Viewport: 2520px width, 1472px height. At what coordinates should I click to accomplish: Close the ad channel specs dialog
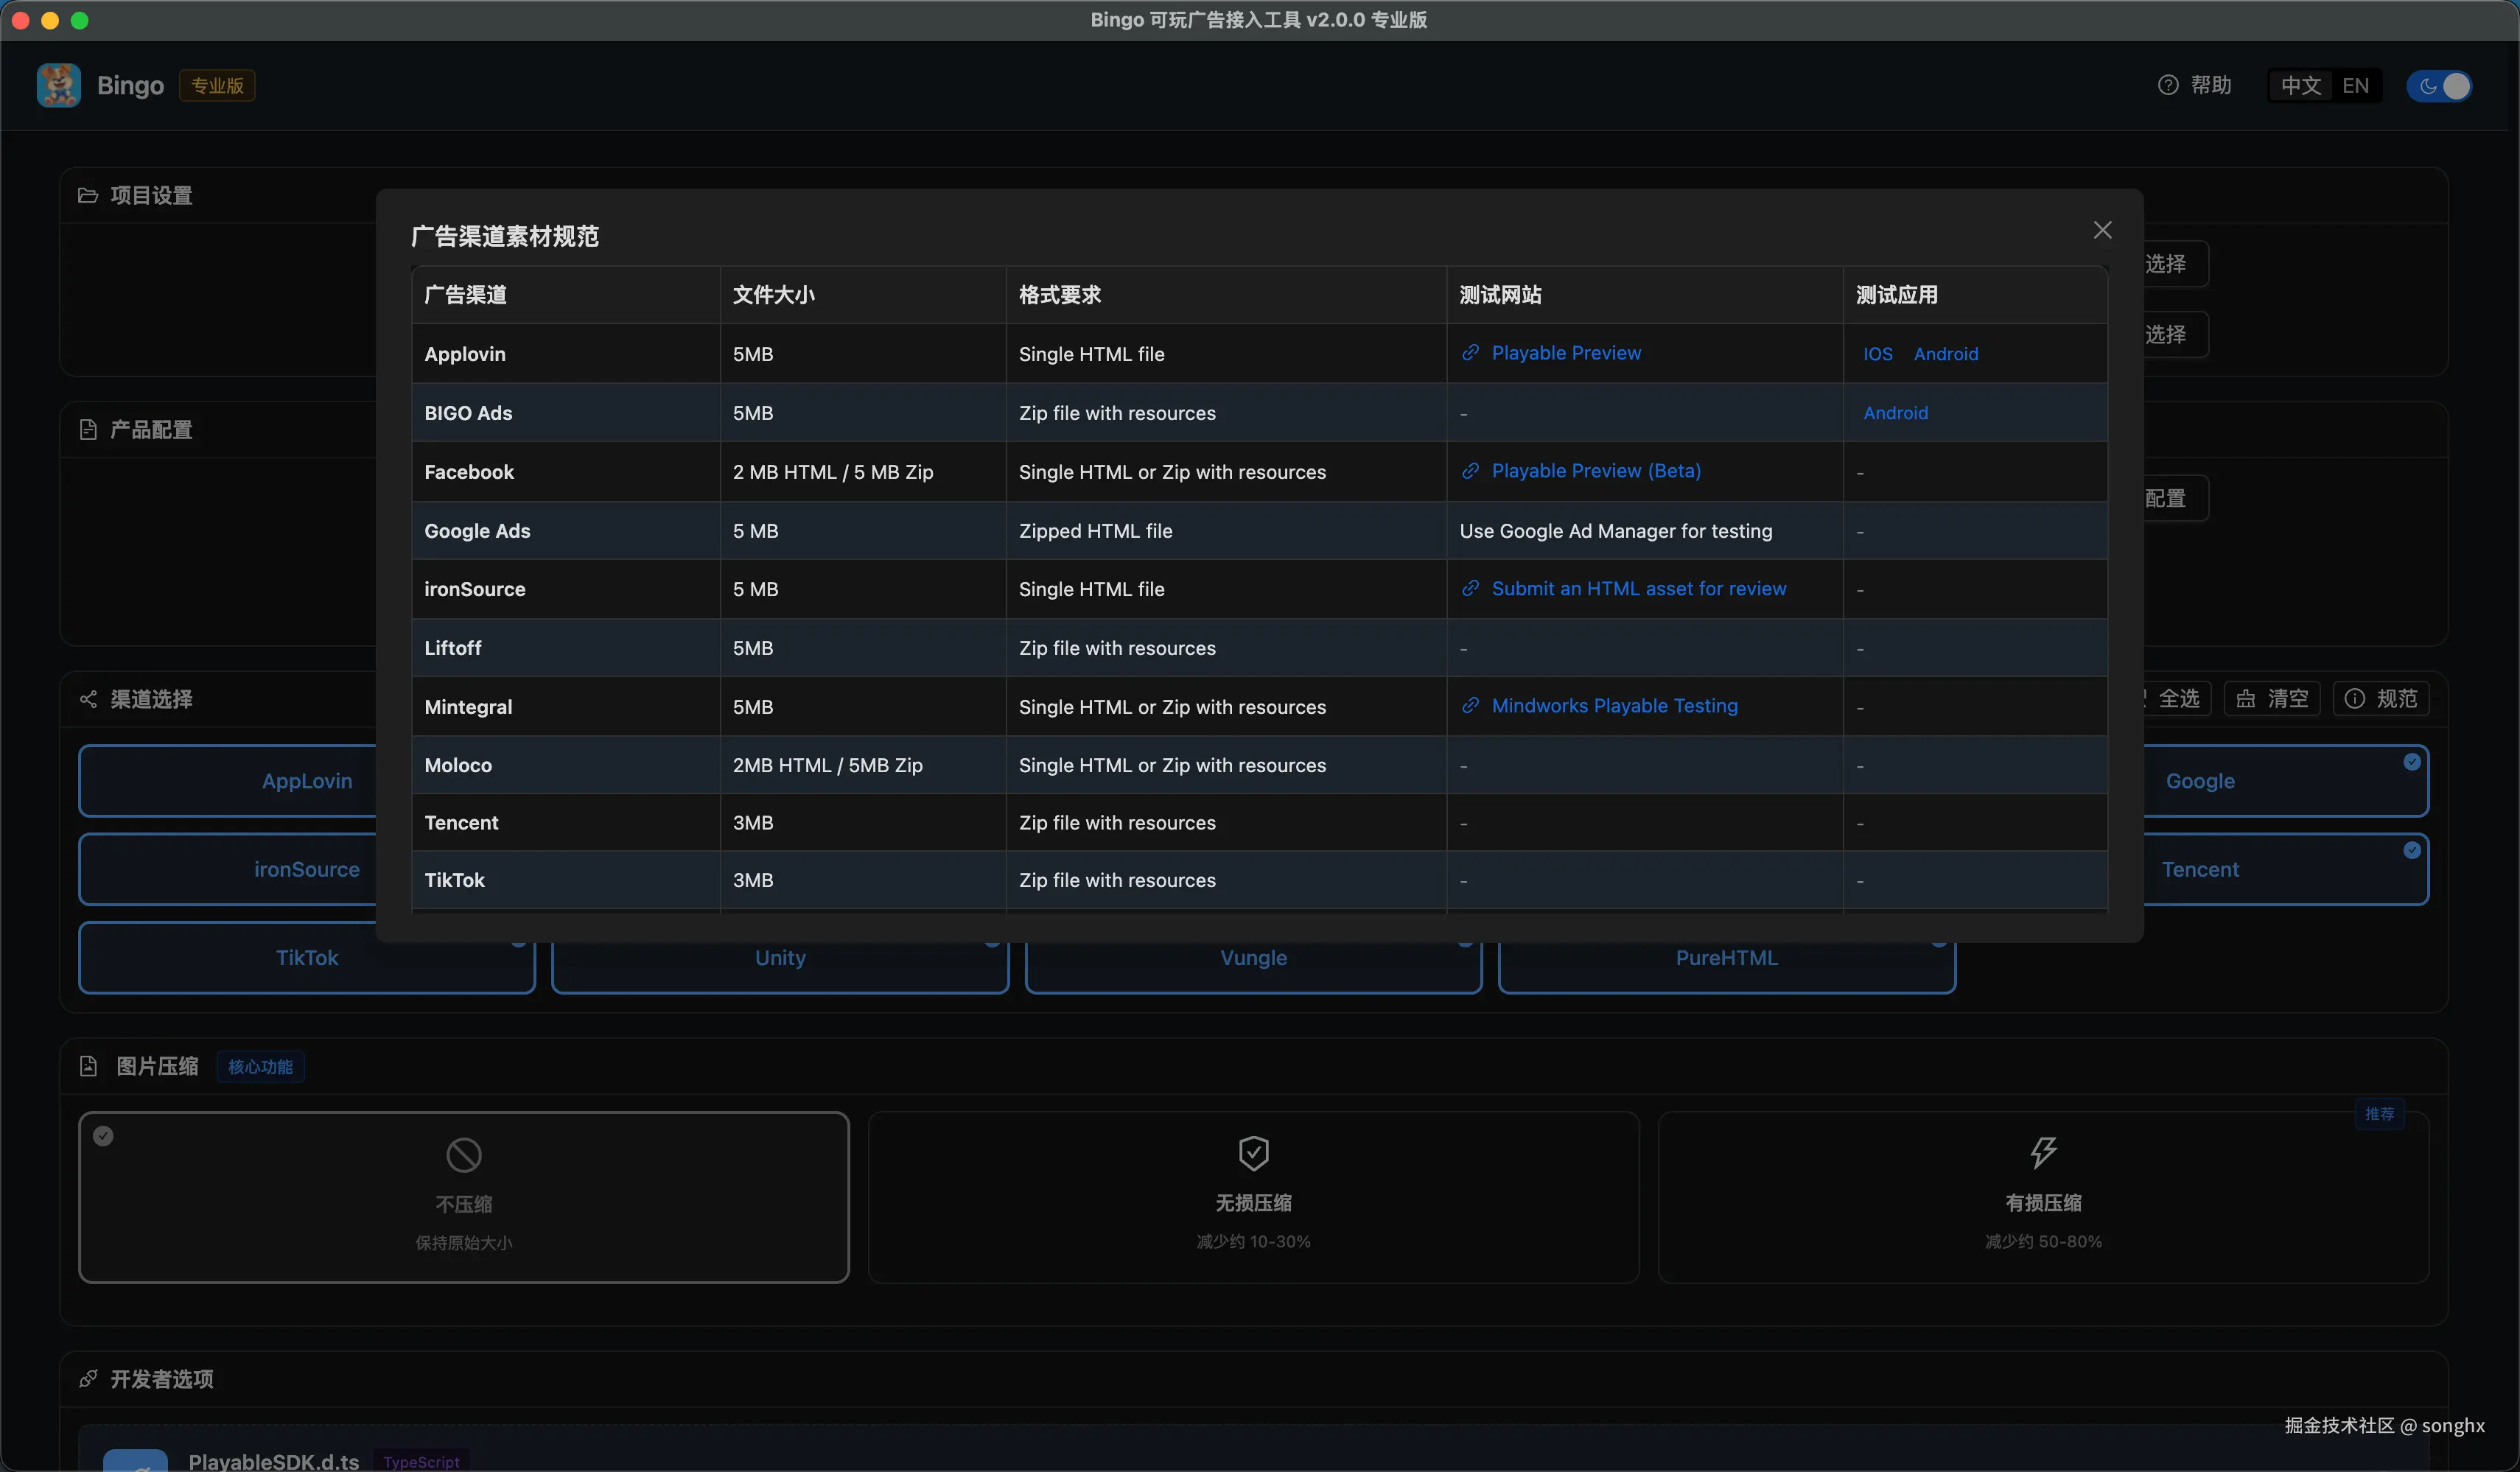(x=2102, y=230)
